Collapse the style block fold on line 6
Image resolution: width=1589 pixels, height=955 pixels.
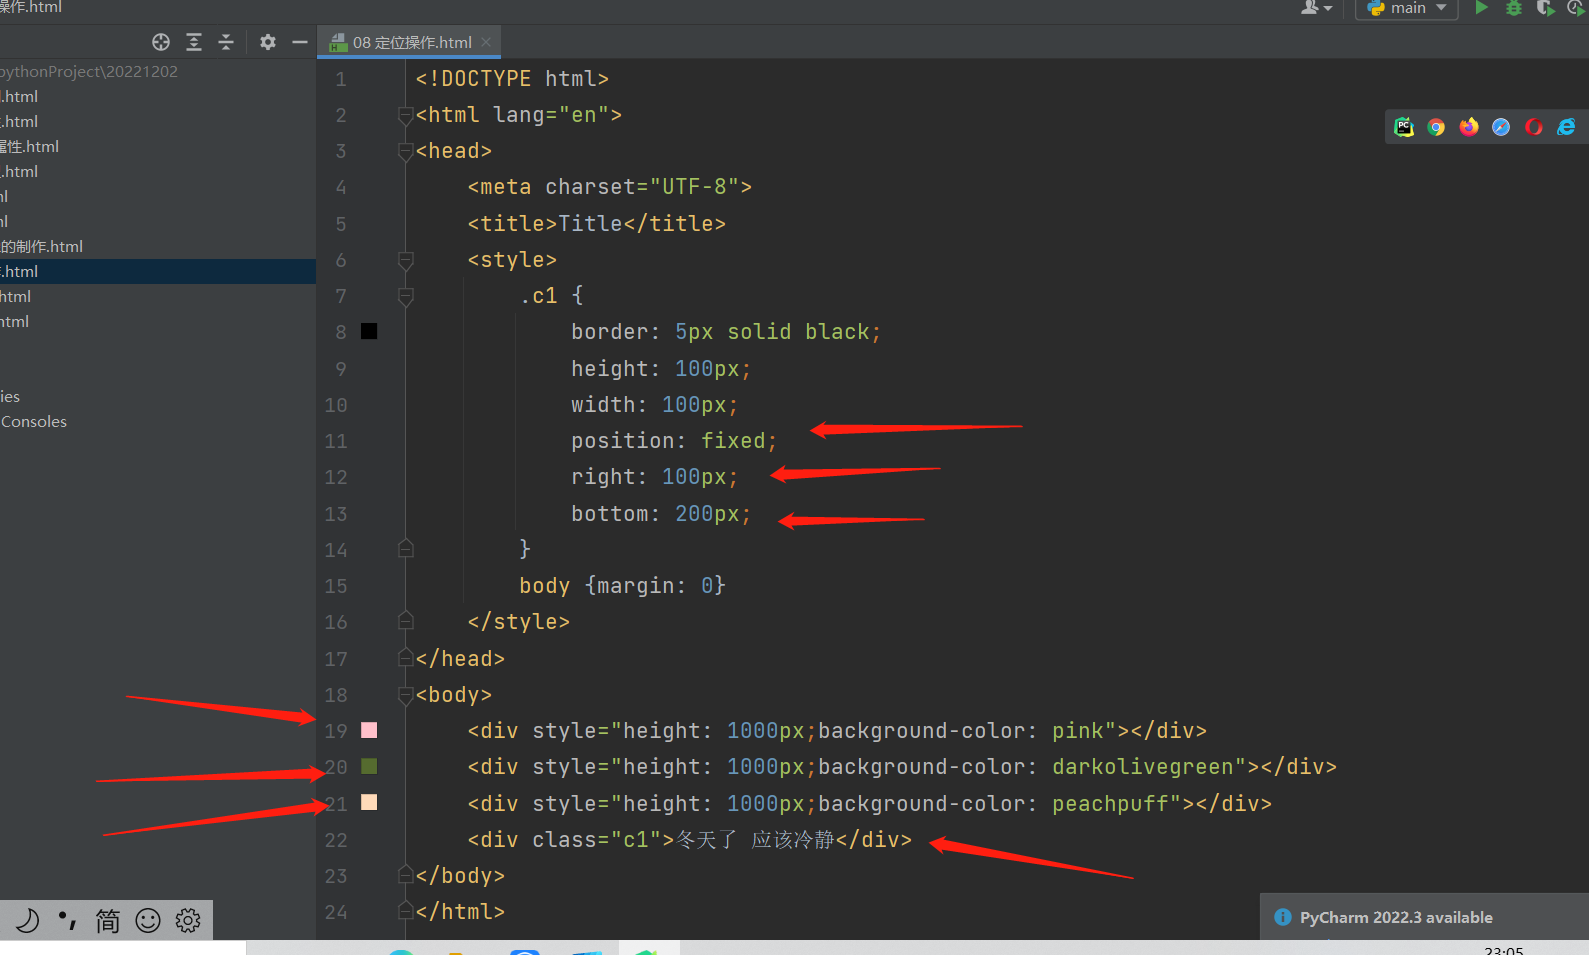pos(406,260)
